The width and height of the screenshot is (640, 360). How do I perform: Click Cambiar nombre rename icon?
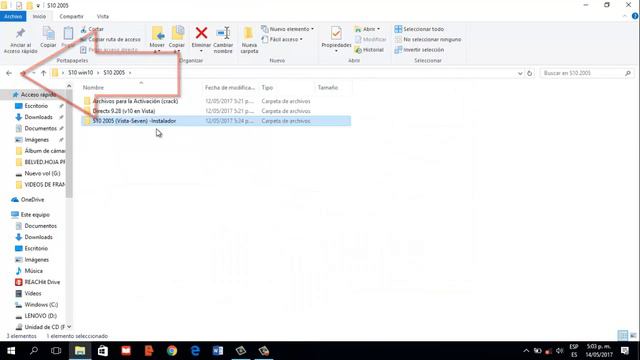point(223,40)
